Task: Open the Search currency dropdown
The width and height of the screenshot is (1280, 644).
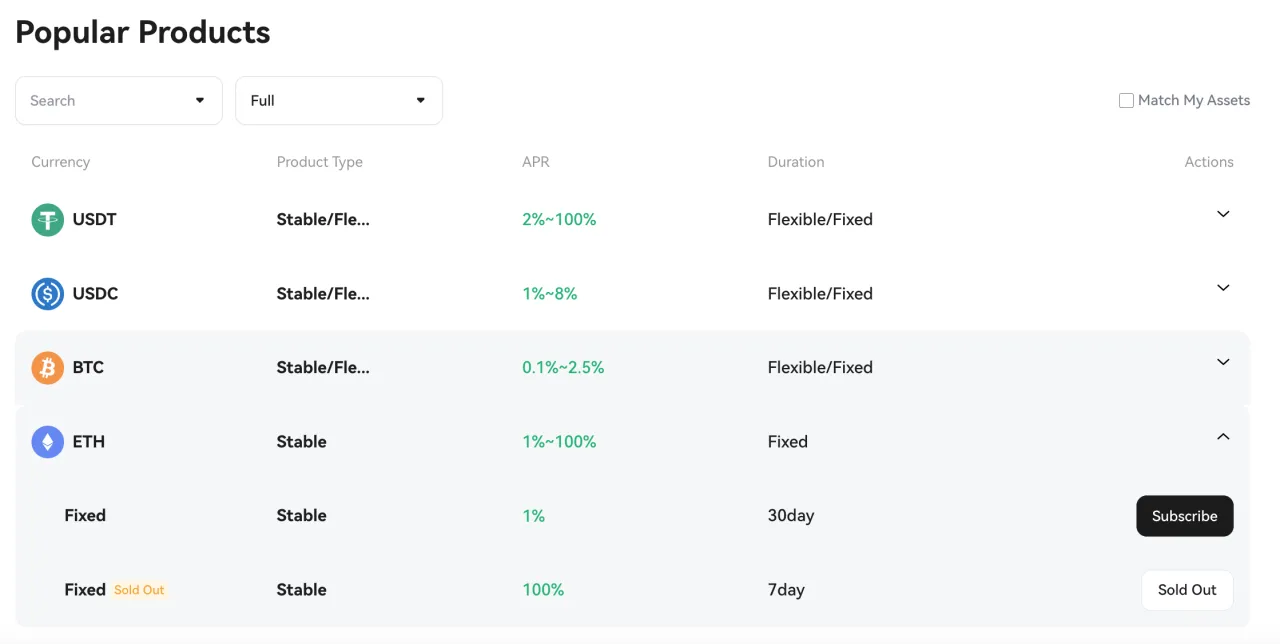Action: click(x=119, y=100)
